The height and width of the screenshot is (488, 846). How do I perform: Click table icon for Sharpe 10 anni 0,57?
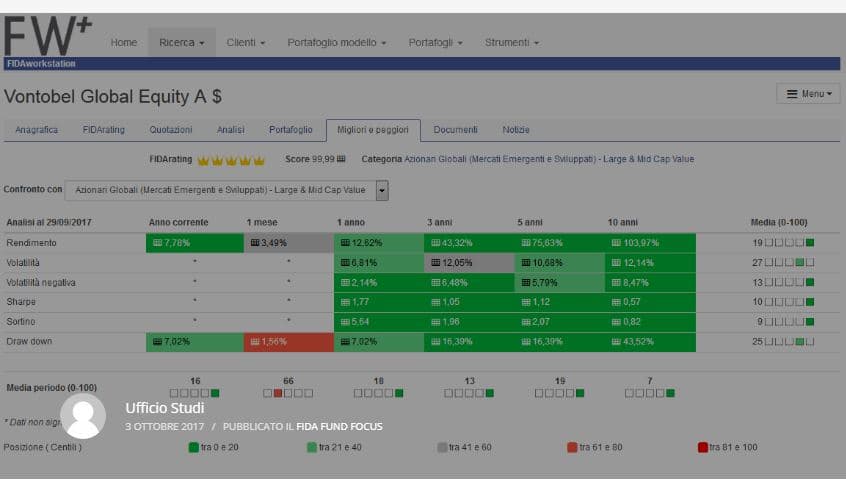[x=616, y=302]
